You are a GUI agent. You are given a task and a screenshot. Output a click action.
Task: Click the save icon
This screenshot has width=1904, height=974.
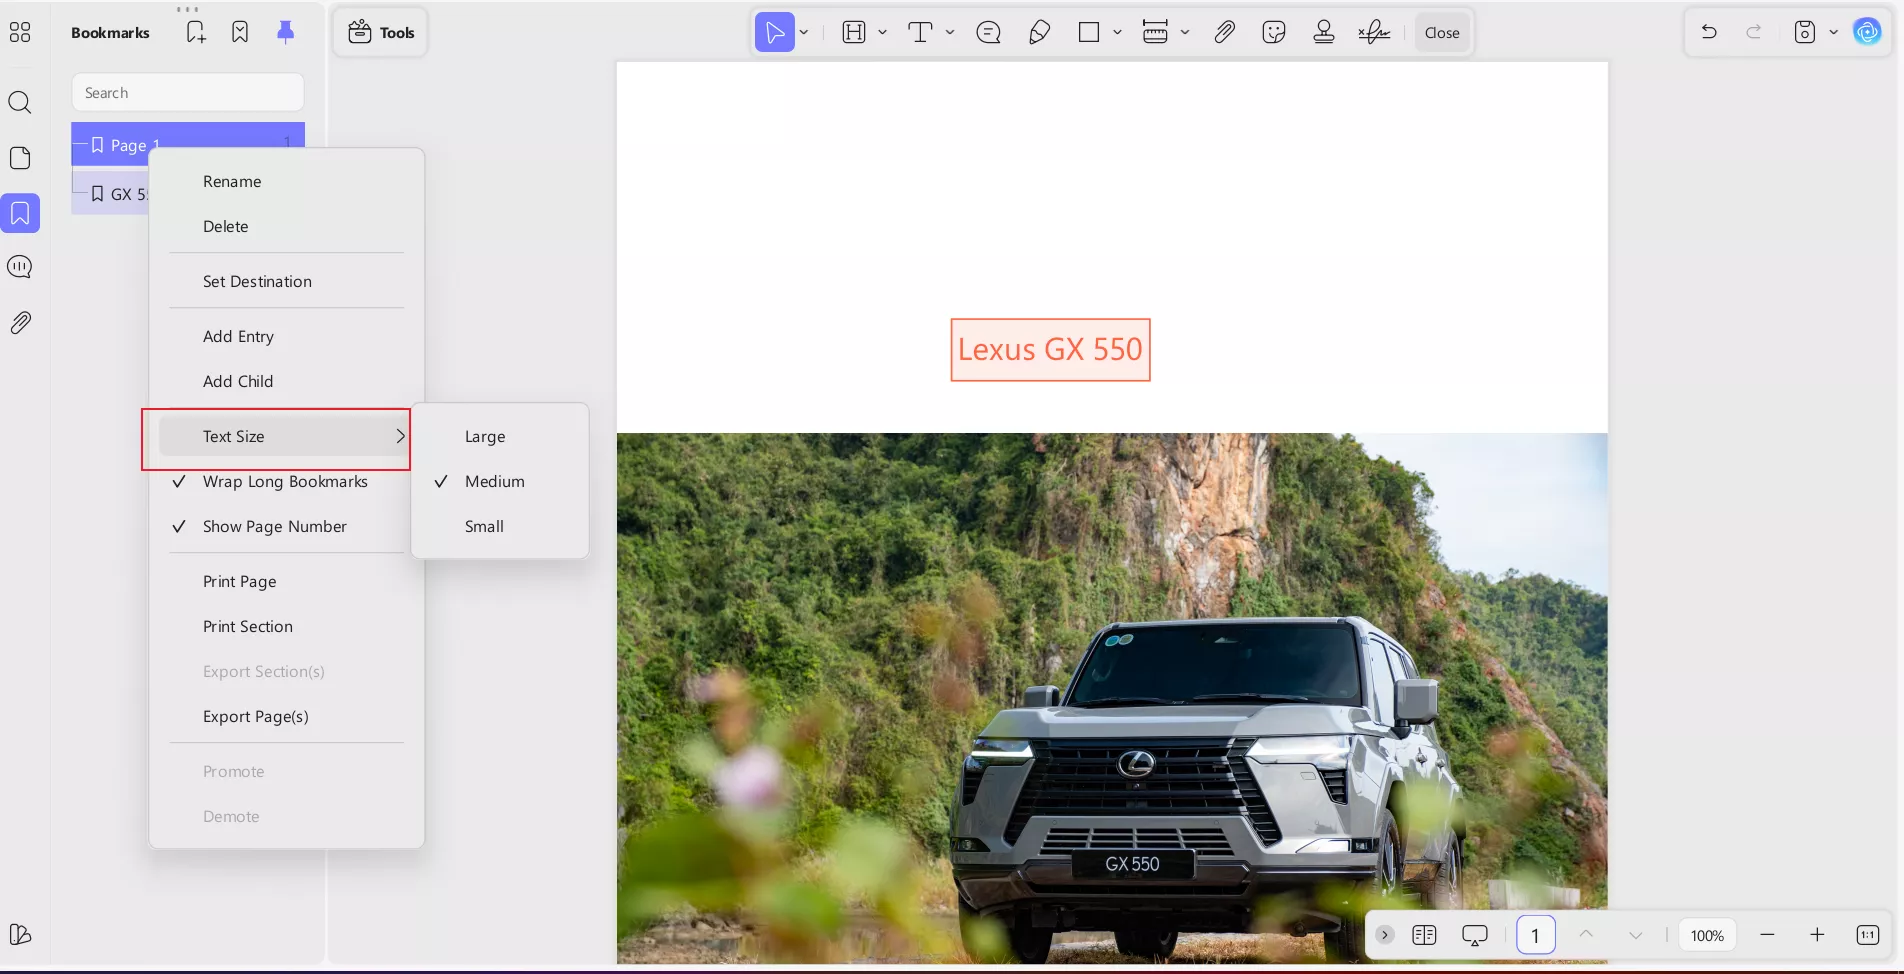1805,32
